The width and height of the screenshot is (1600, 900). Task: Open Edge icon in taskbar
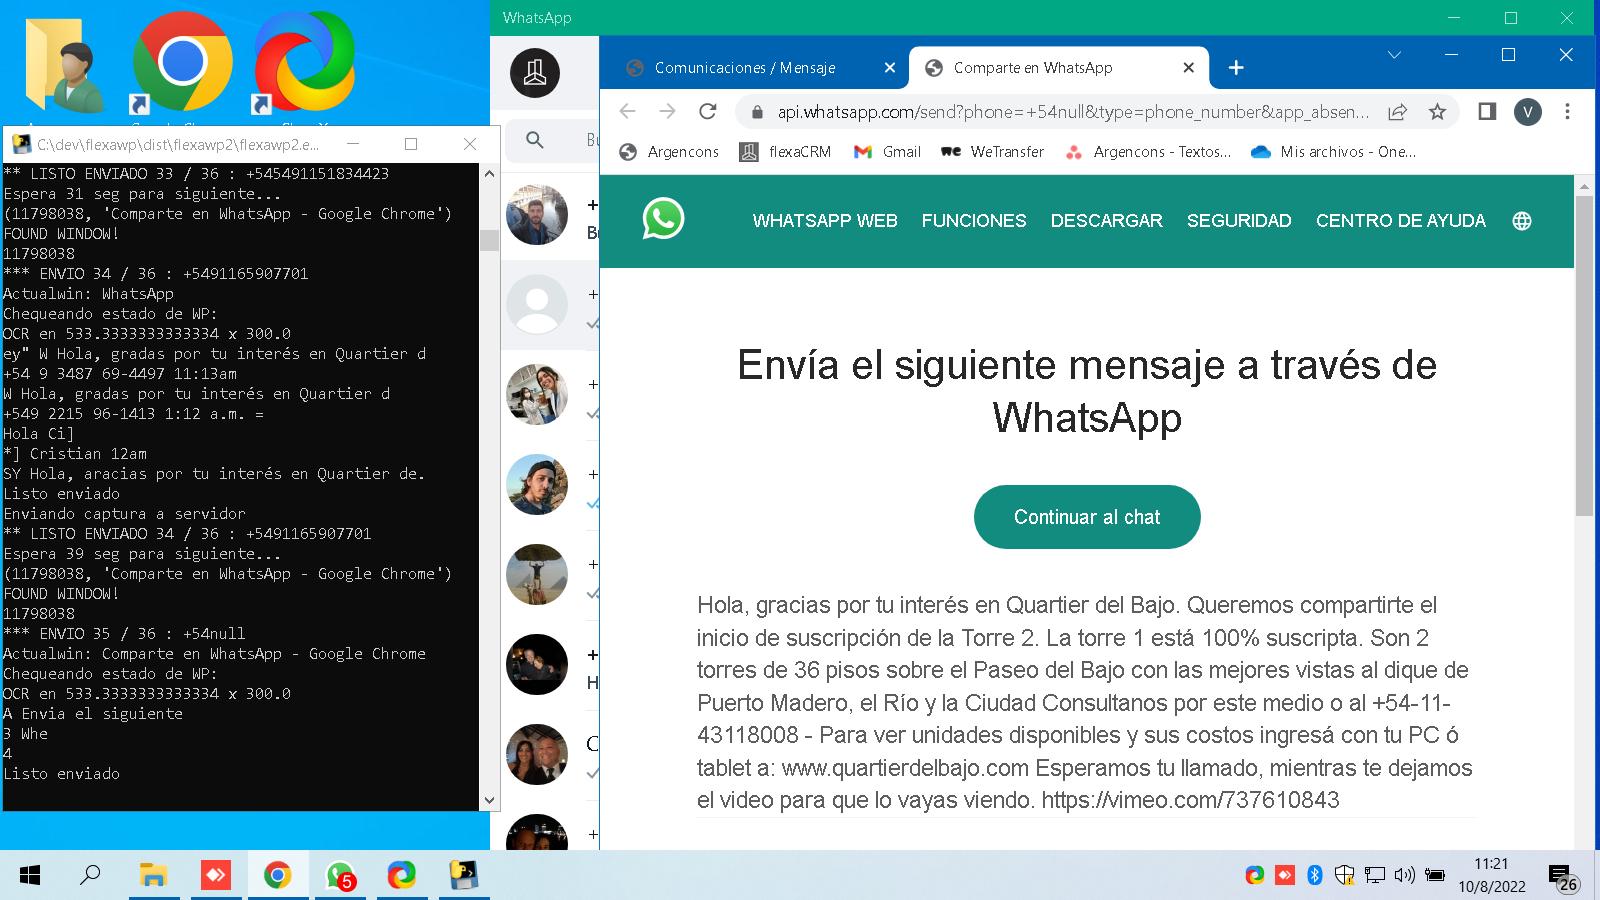click(x=402, y=876)
